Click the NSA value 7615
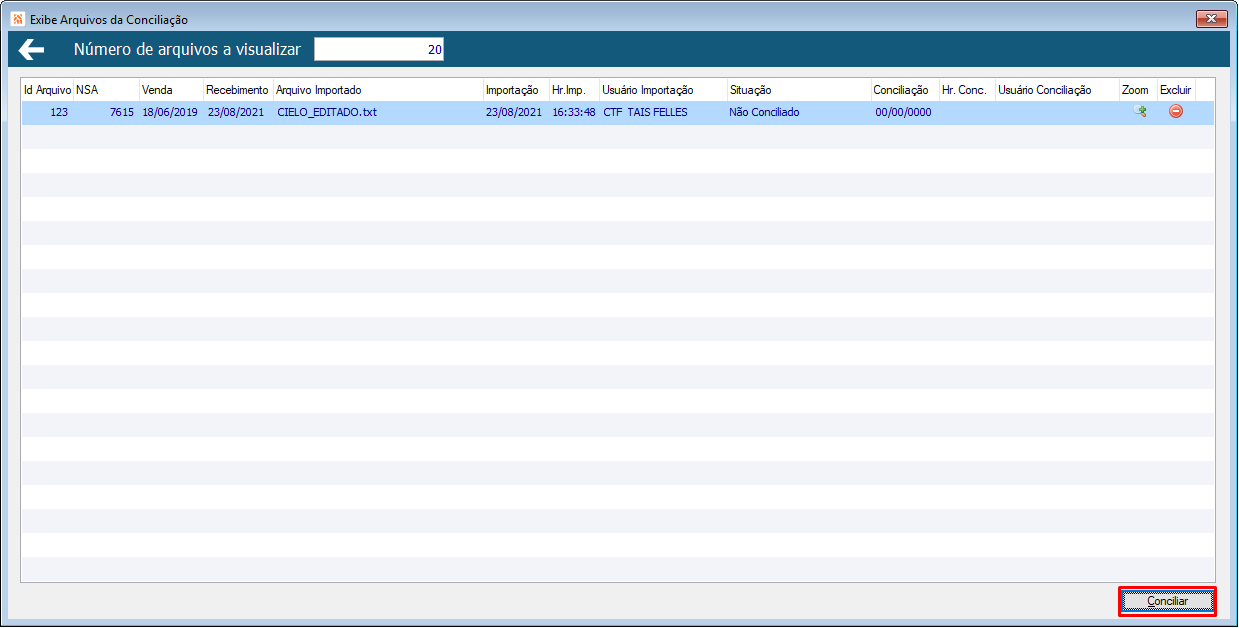This screenshot has width=1239, height=628. click(x=122, y=112)
